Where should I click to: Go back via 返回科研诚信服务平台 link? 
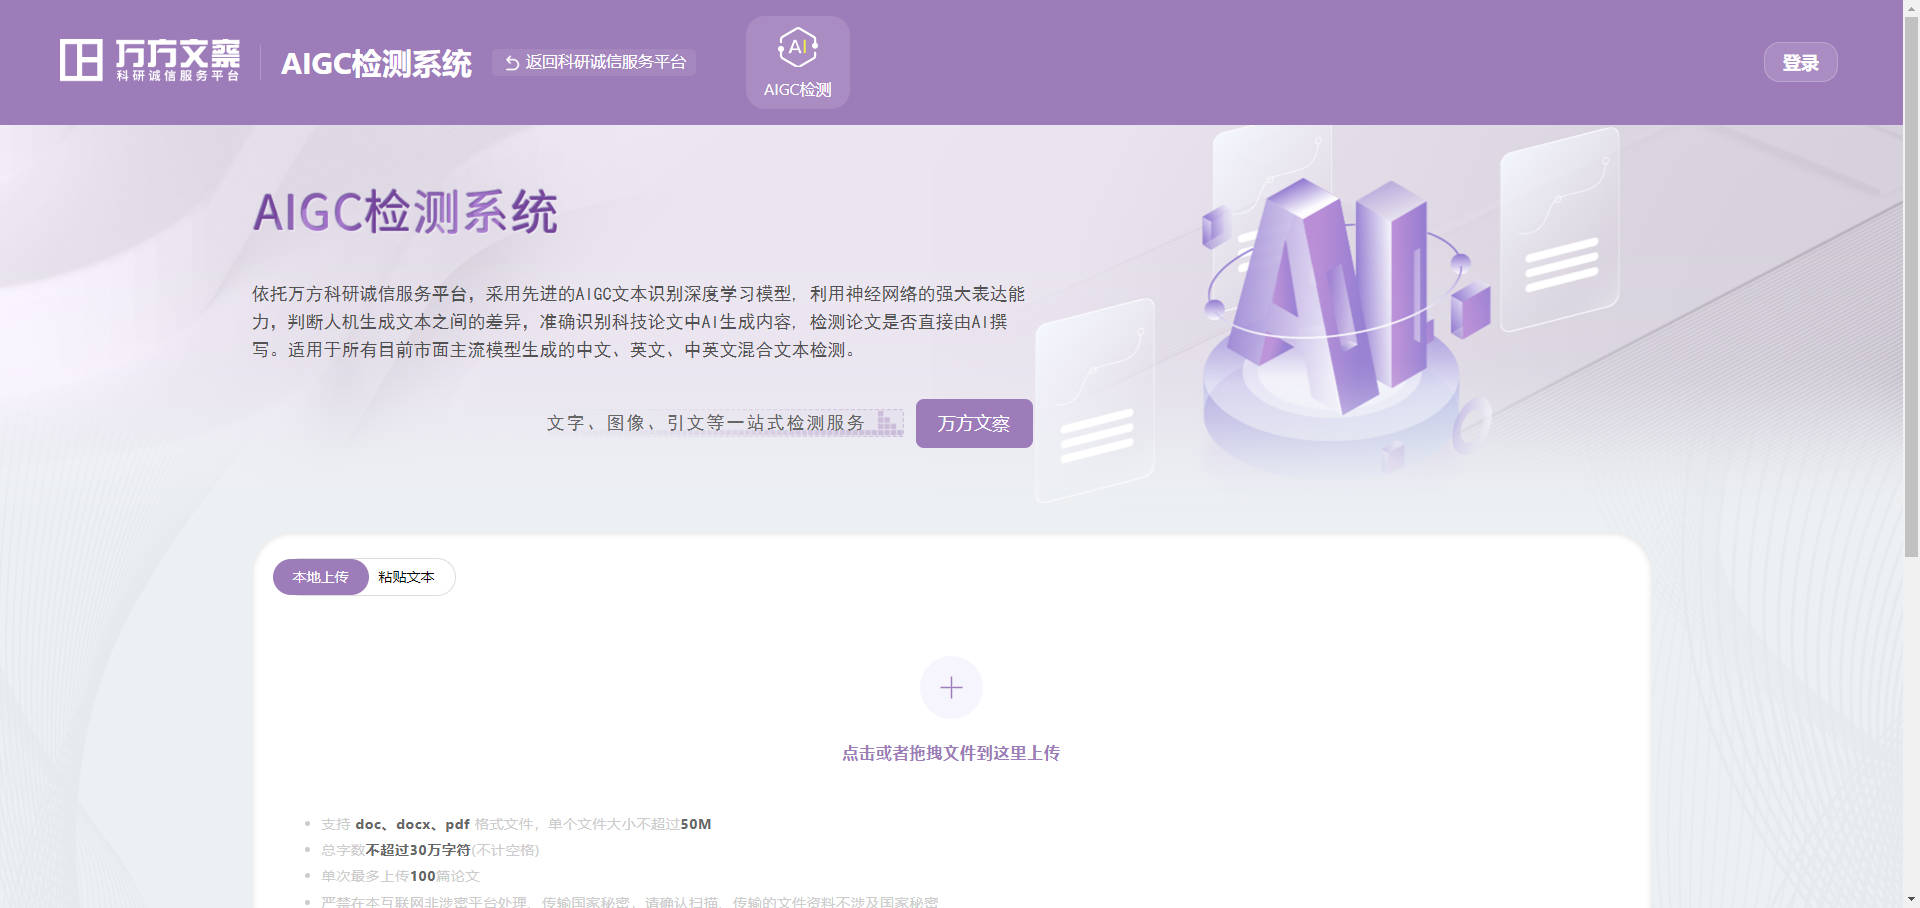pyautogui.click(x=594, y=62)
